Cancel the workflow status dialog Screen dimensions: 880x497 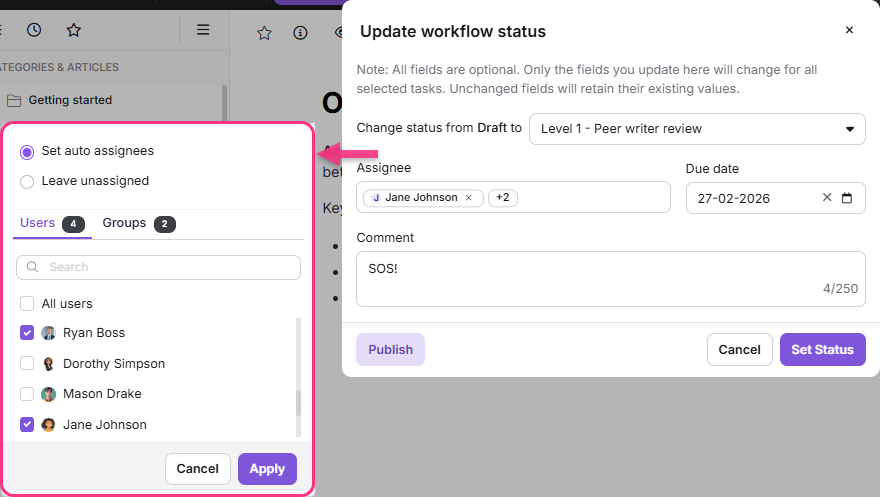point(740,349)
